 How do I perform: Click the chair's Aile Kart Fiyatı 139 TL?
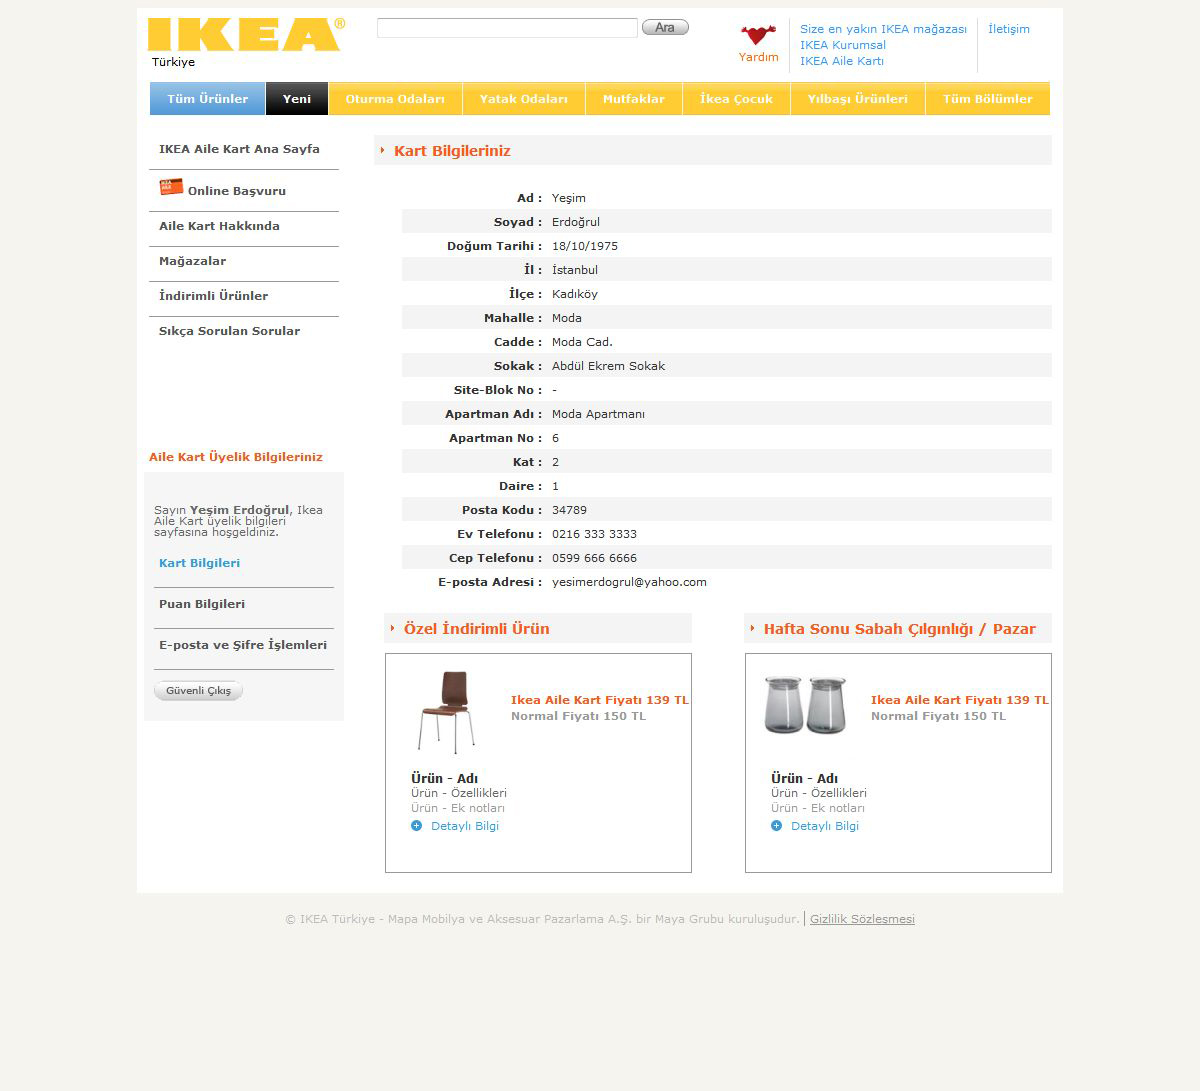pos(600,700)
